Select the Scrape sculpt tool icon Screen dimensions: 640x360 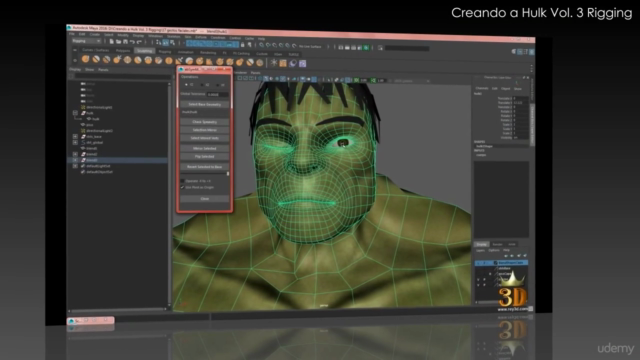pos(200,62)
